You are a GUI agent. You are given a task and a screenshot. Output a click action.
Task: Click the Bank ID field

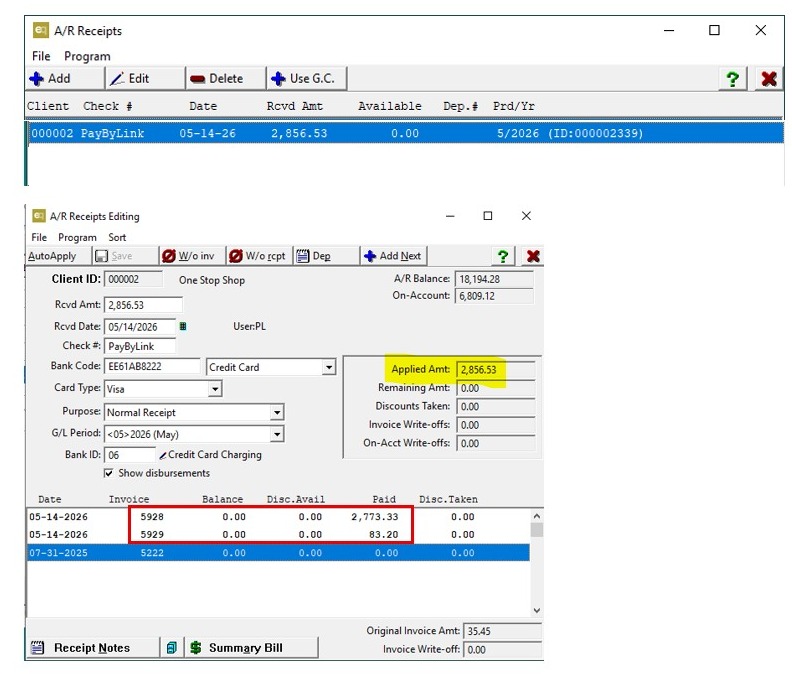click(130, 455)
